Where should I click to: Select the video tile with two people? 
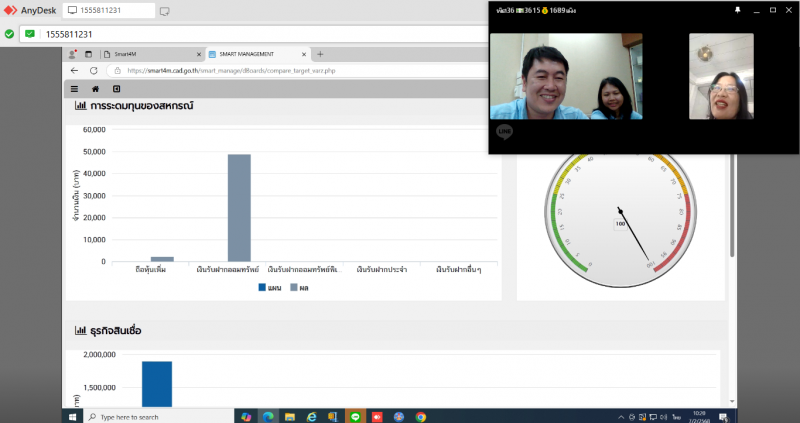566,77
